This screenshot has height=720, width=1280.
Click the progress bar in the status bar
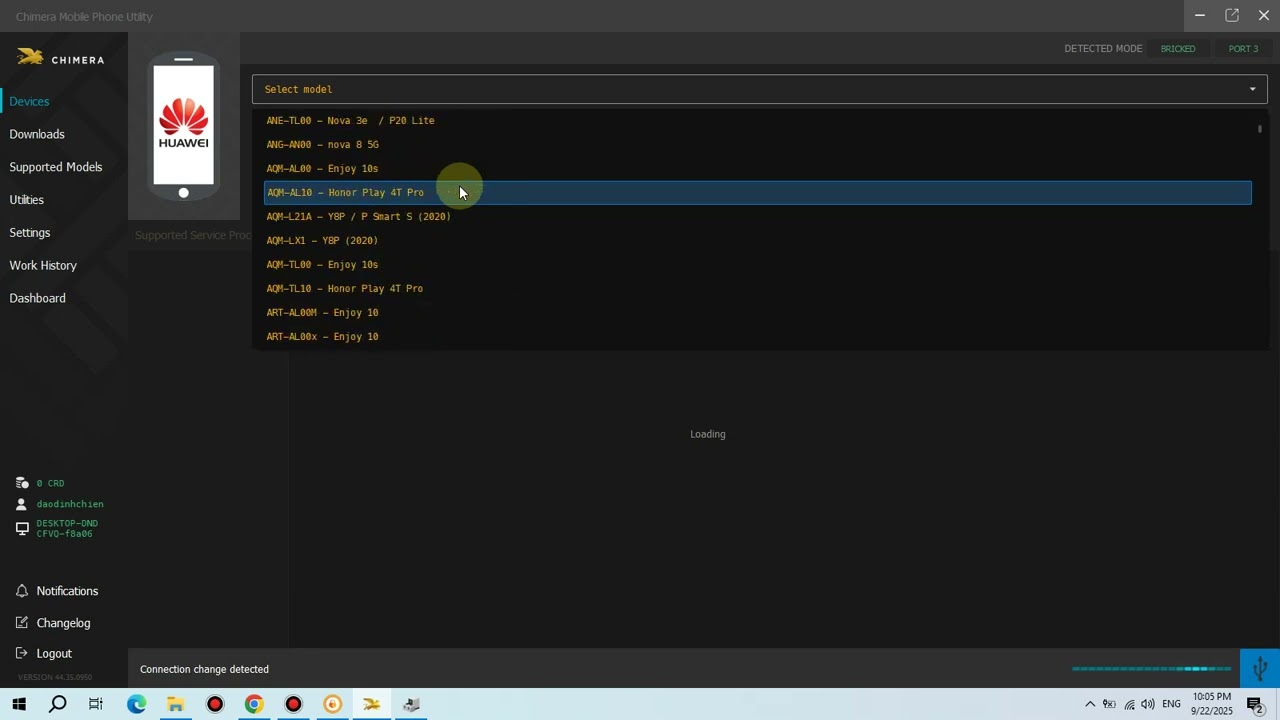tap(1152, 669)
